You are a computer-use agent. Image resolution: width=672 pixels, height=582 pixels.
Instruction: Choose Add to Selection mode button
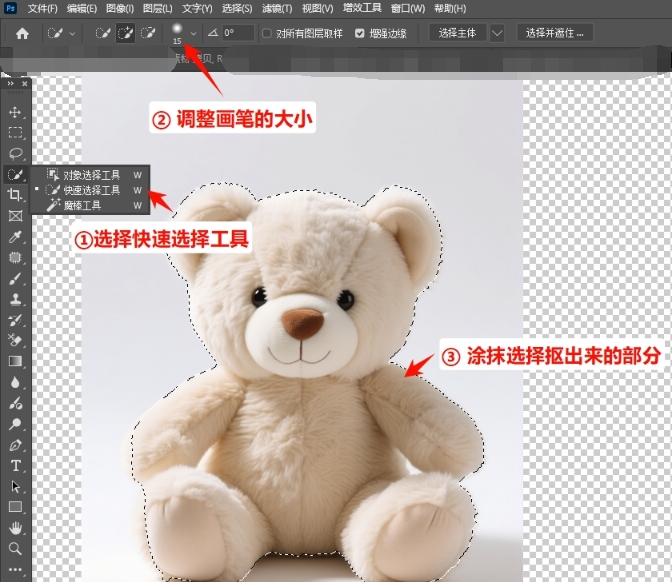126,33
